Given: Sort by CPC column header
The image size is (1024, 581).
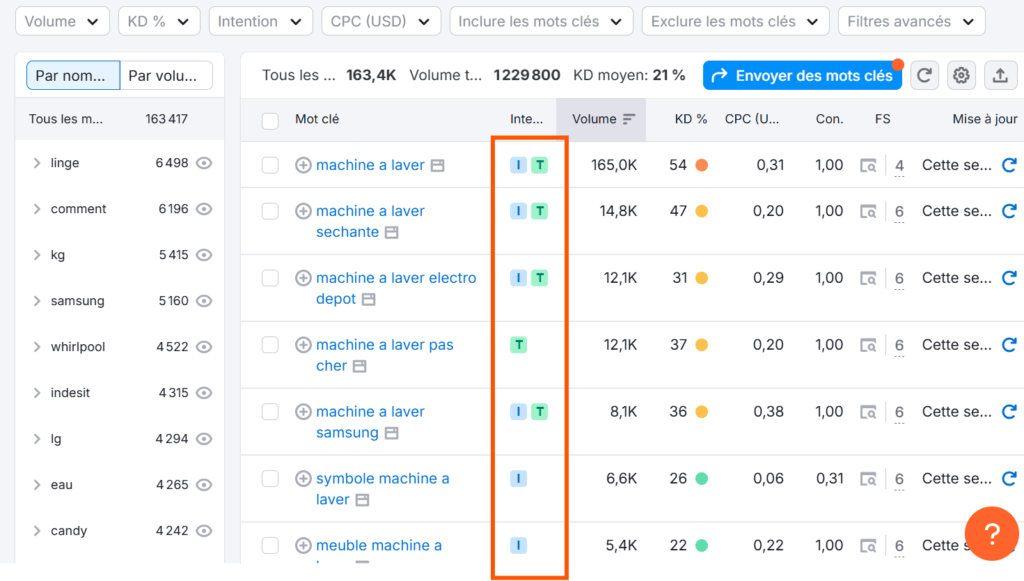Looking at the screenshot, I should pos(752,119).
